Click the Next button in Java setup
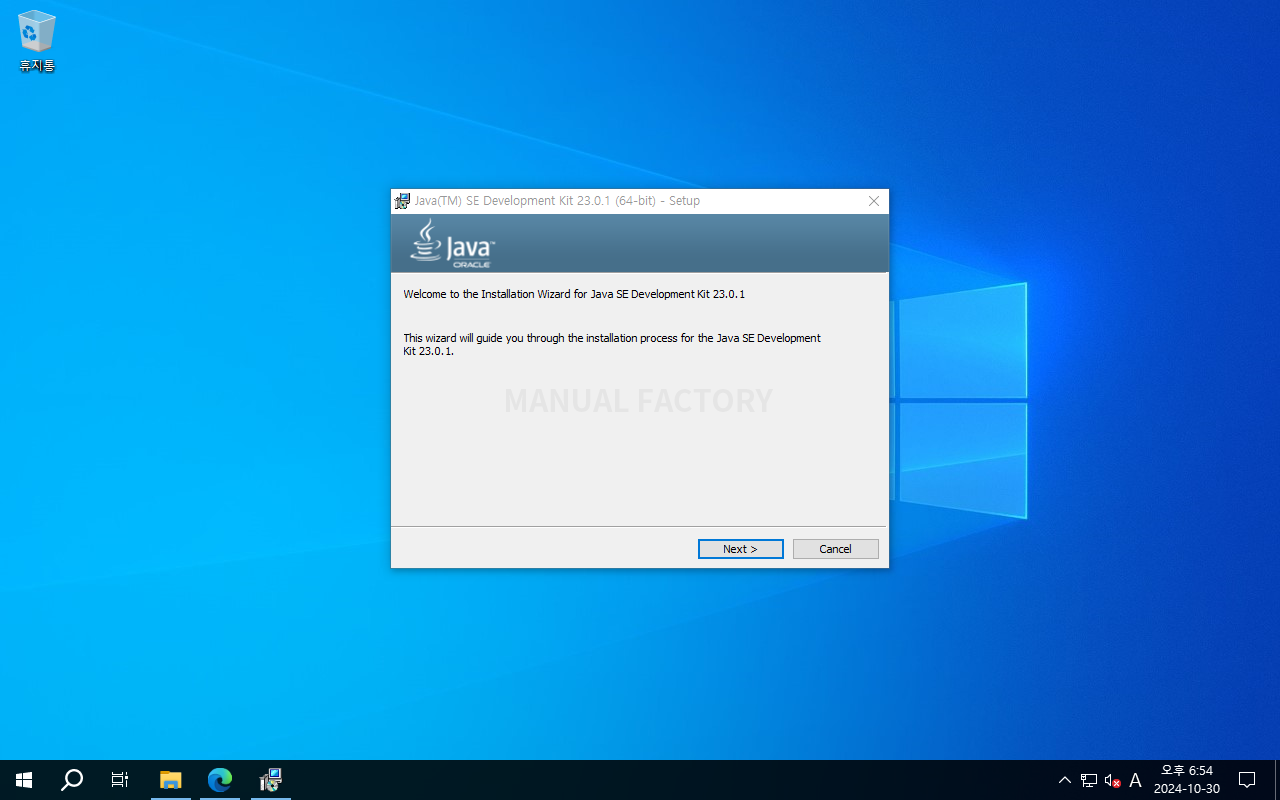Image resolution: width=1280 pixels, height=800 pixels. coord(740,549)
